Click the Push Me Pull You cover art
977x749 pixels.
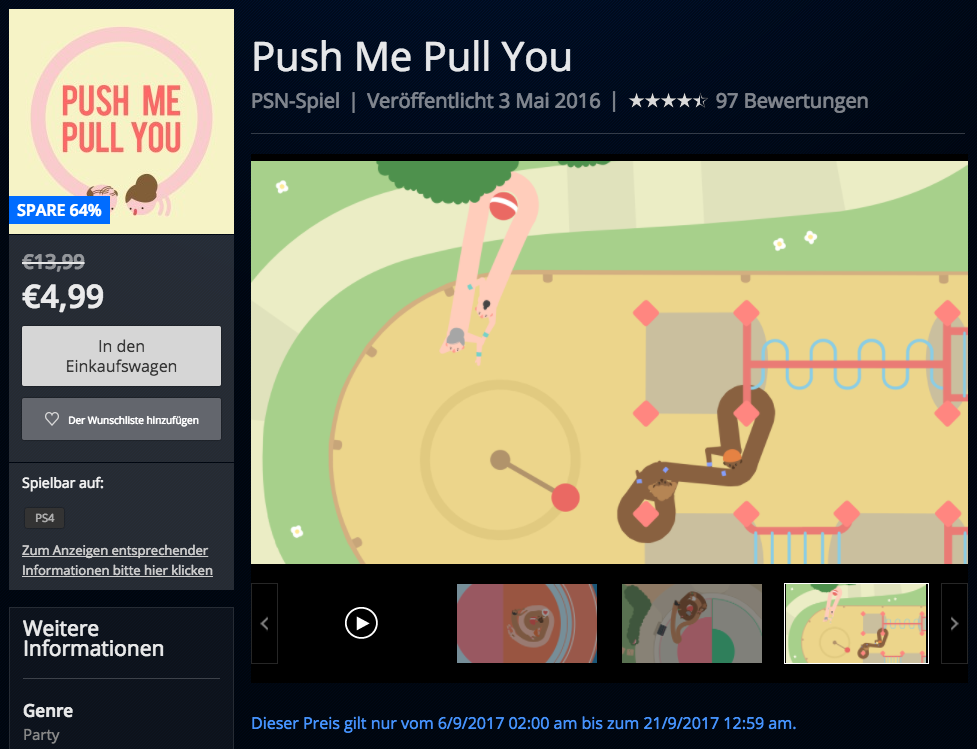(x=122, y=122)
